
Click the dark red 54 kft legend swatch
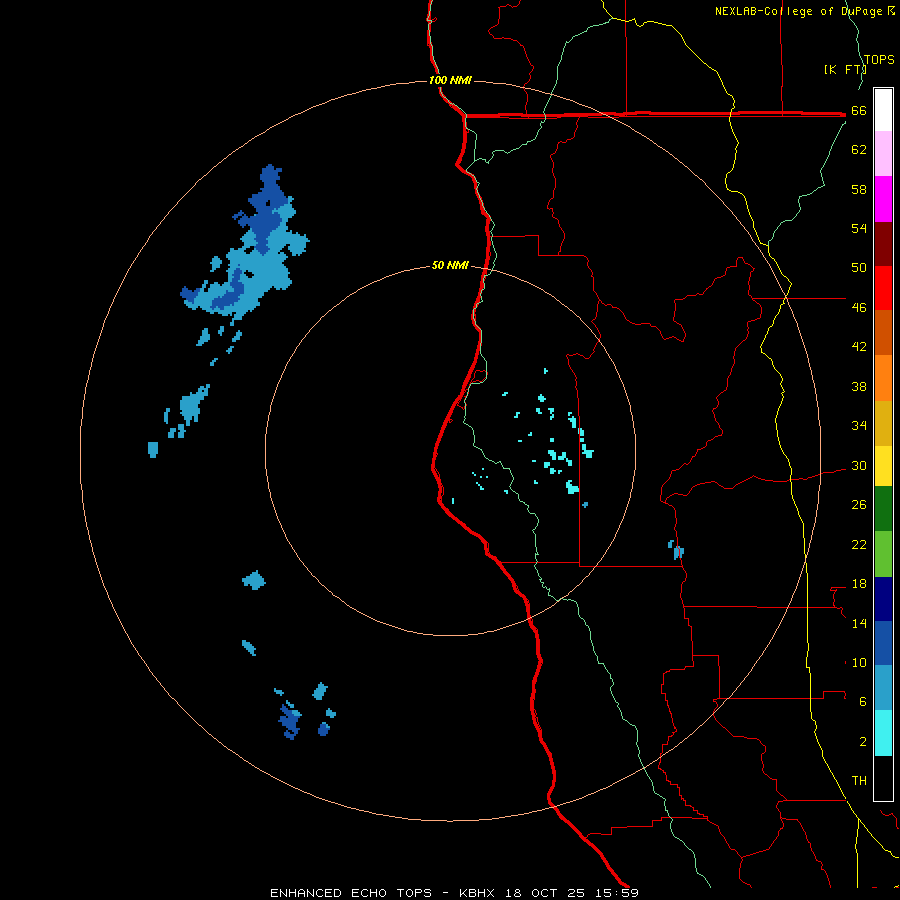[x=883, y=244]
